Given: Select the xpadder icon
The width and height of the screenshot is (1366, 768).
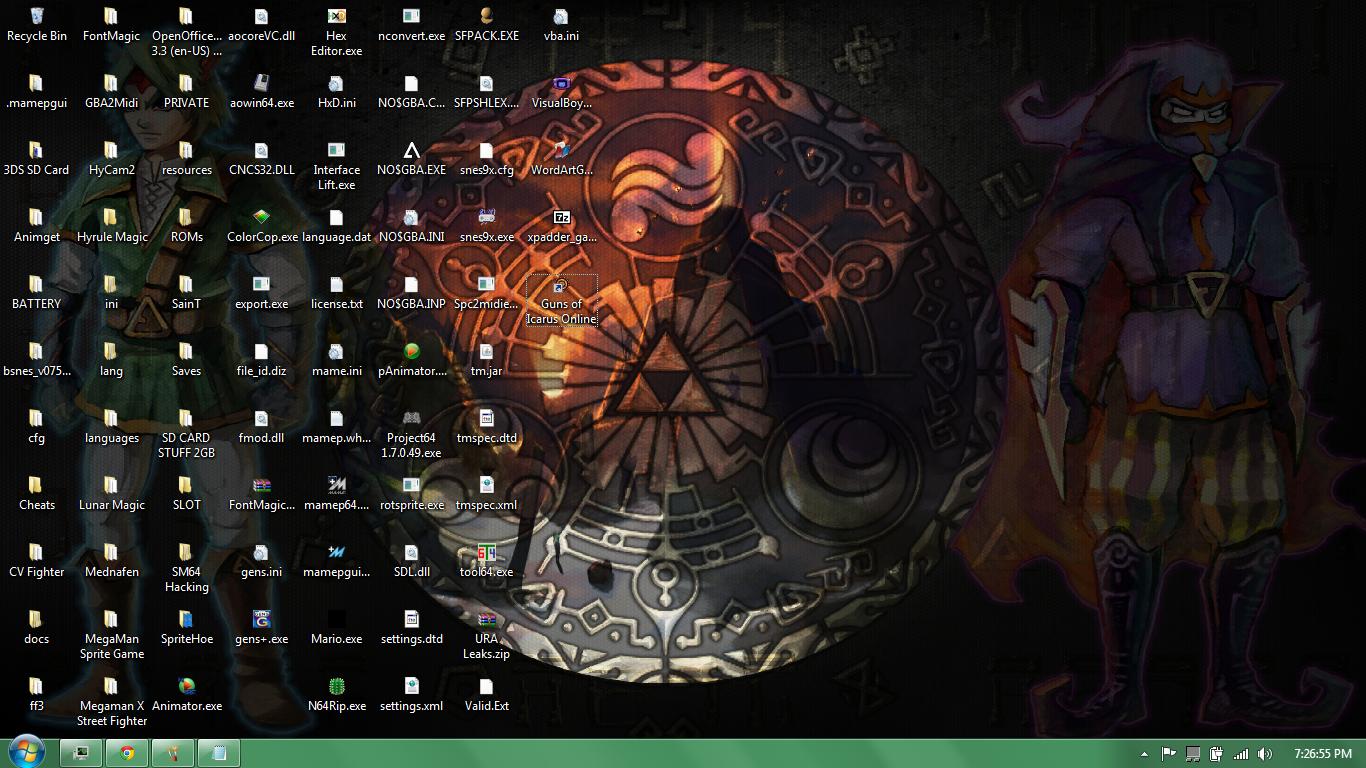Looking at the screenshot, I should (x=561, y=227).
